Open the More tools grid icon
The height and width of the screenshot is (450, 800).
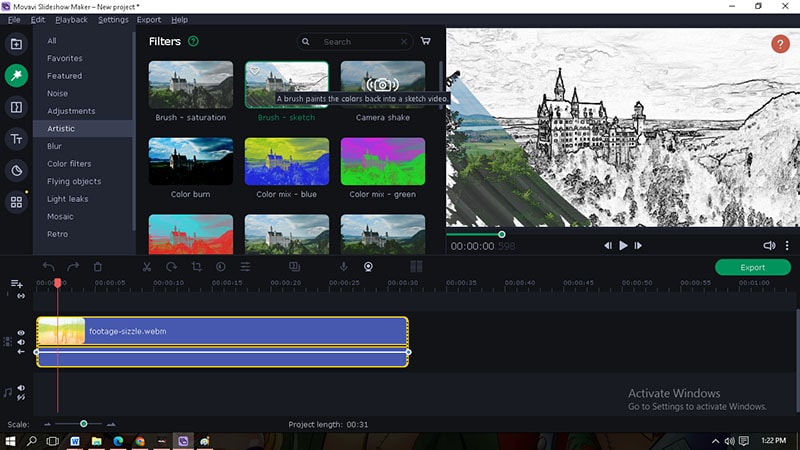(x=16, y=203)
